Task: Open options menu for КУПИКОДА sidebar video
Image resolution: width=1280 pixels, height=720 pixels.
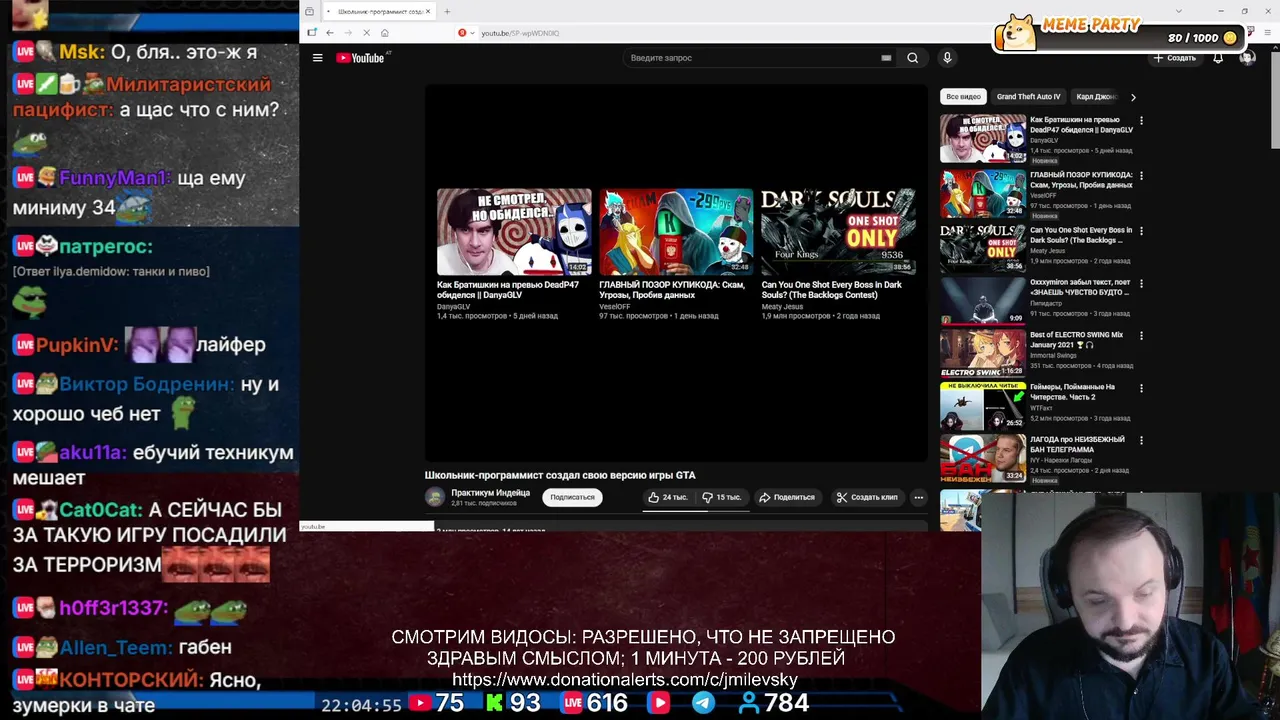Action: click(x=1141, y=176)
